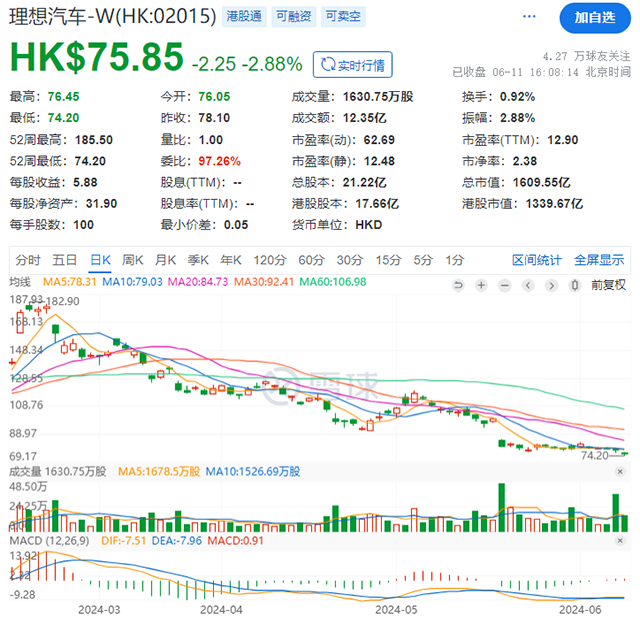Open the 15分 interval tab
This screenshot has height=618, width=640.
pos(389,260)
